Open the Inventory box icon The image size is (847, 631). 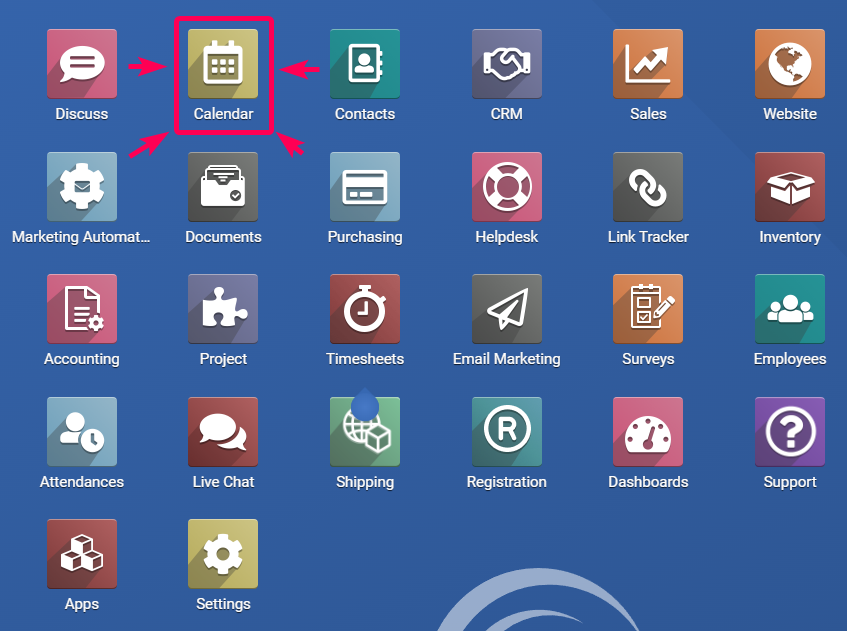pos(790,186)
